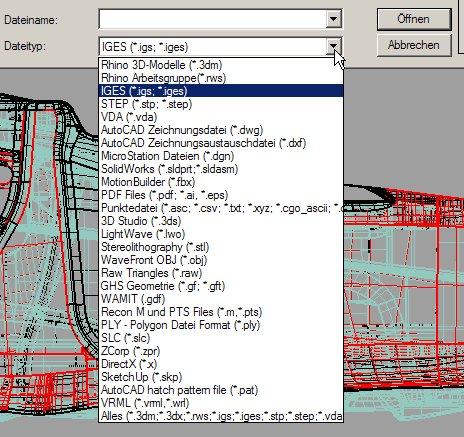Choose DirectX (*.x) option

(x=221, y=364)
